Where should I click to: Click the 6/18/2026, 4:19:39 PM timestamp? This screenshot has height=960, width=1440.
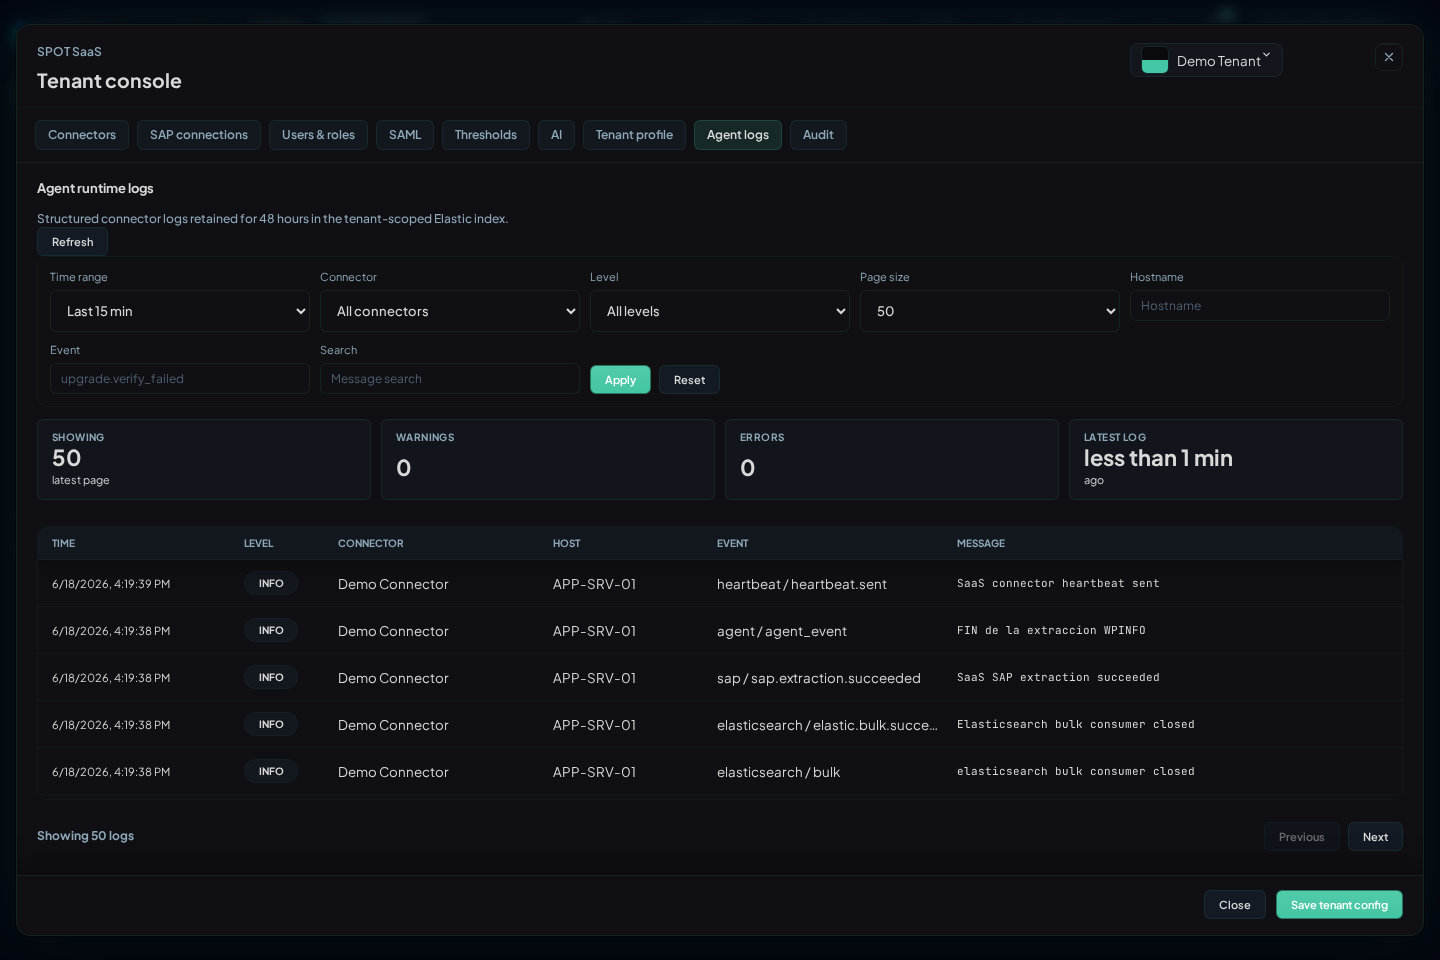click(x=111, y=584)
